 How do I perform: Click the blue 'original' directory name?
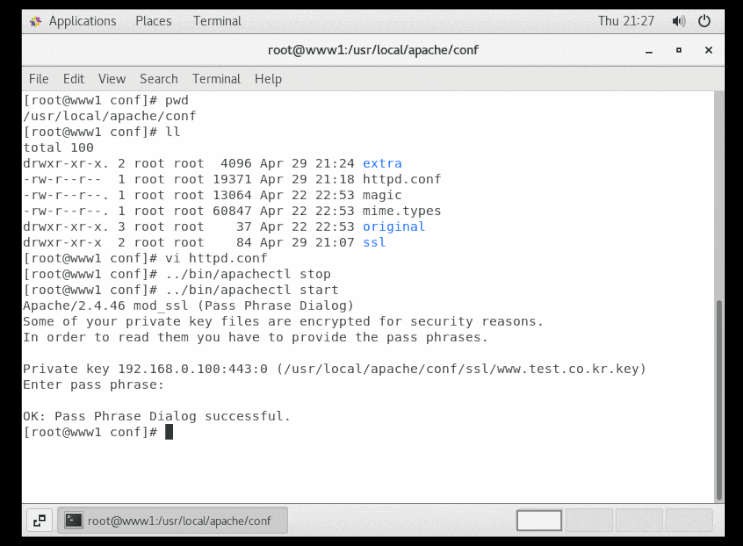(x=394, y=227)
